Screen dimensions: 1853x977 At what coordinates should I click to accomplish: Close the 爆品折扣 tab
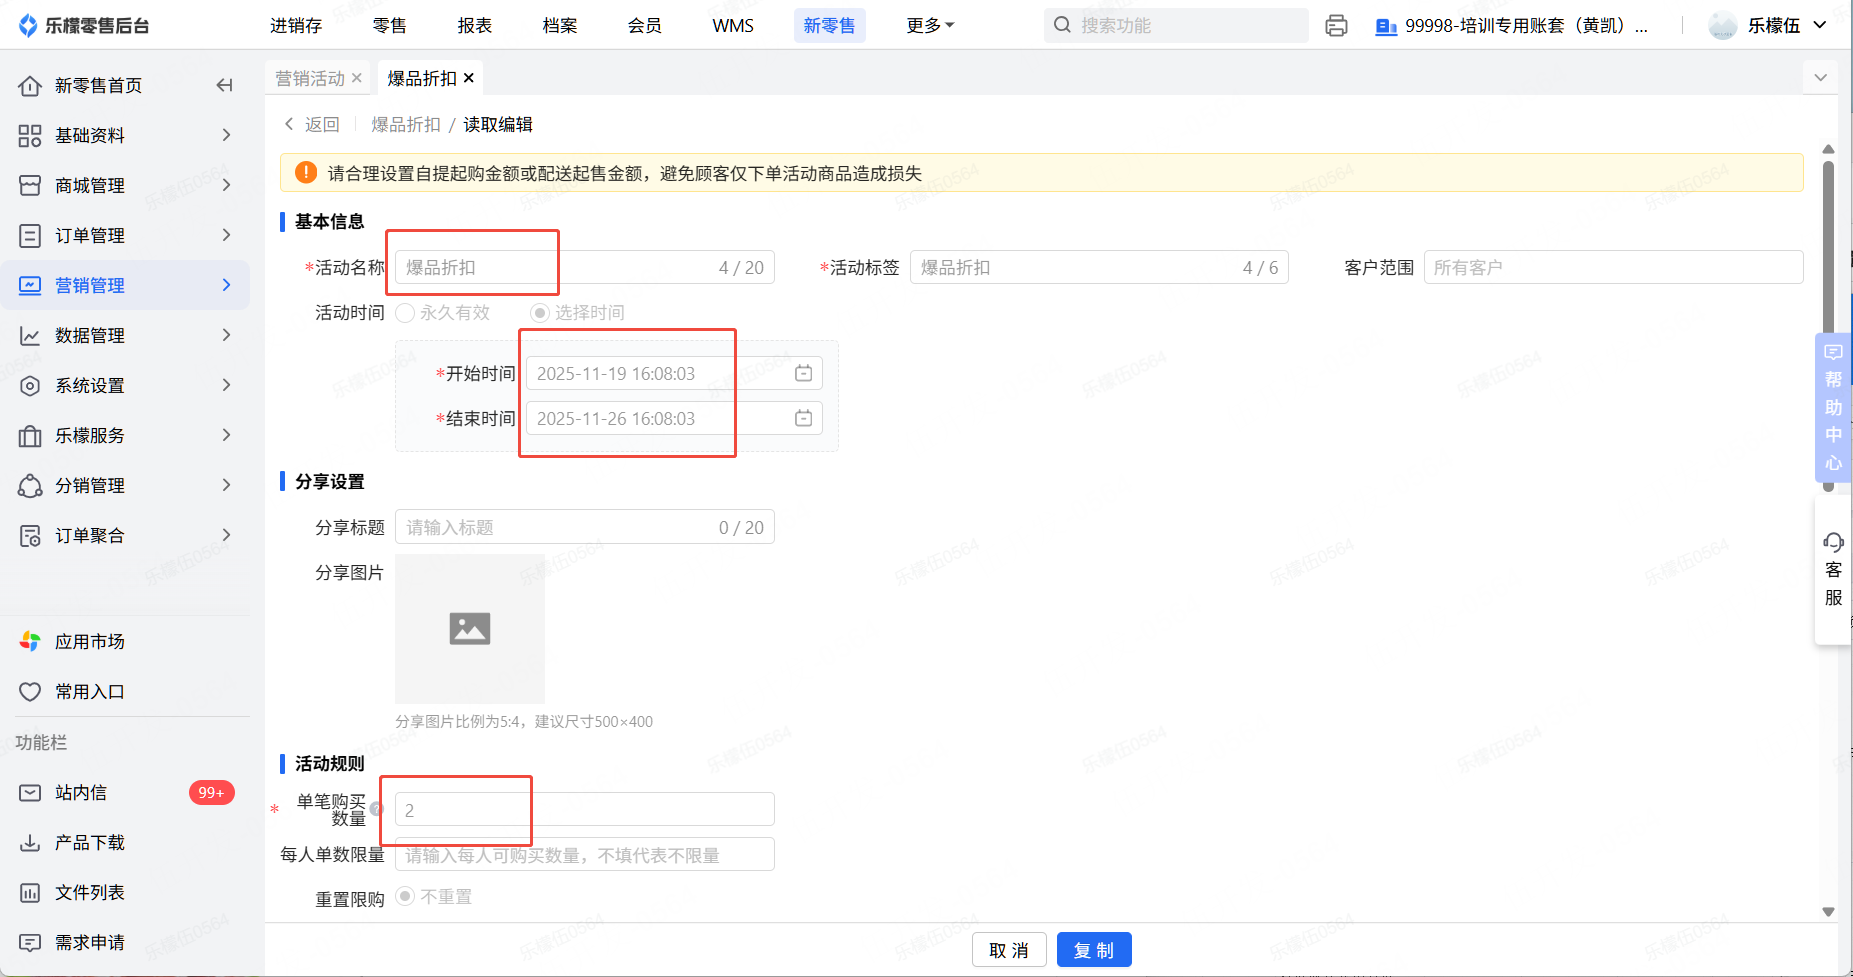[x=469, y=78]
